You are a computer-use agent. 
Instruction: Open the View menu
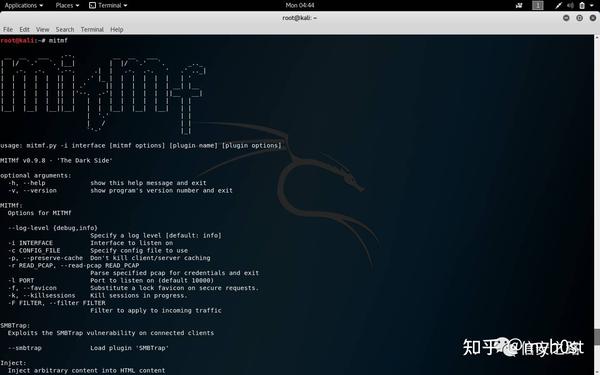click(x=42, y=29)
